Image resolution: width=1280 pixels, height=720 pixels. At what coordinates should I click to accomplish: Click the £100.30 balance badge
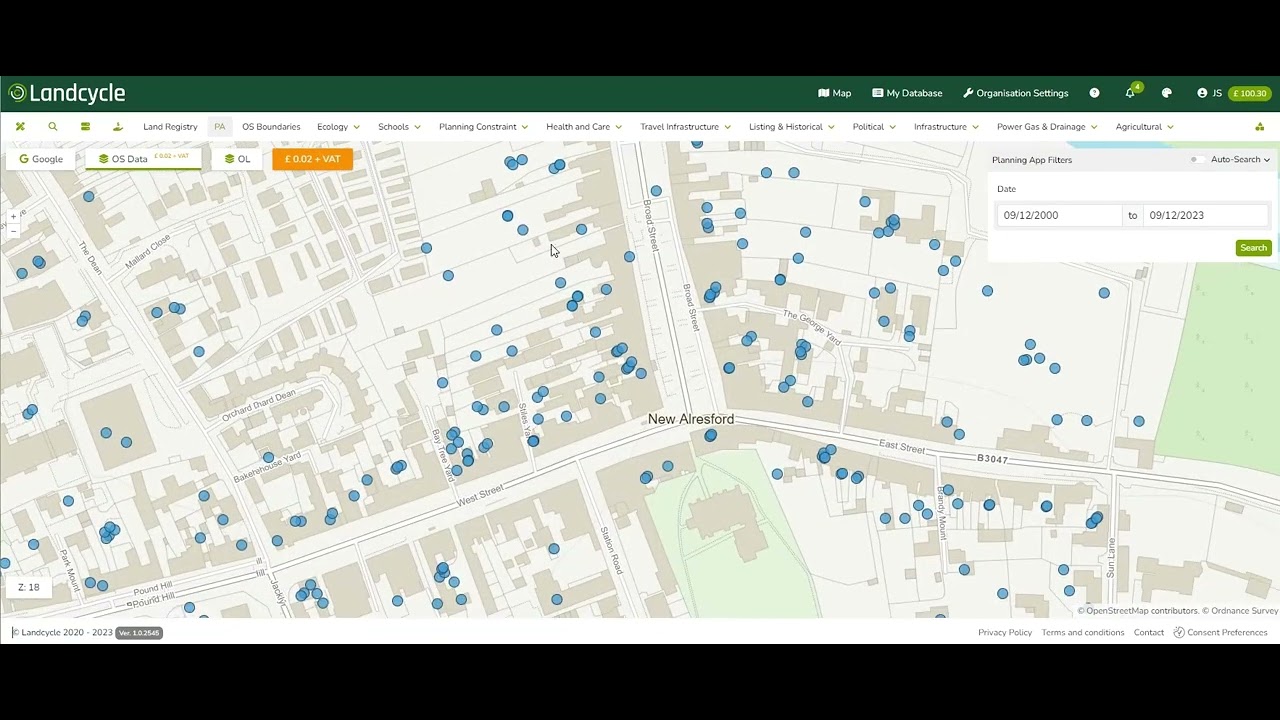[x=1249, y=93]
